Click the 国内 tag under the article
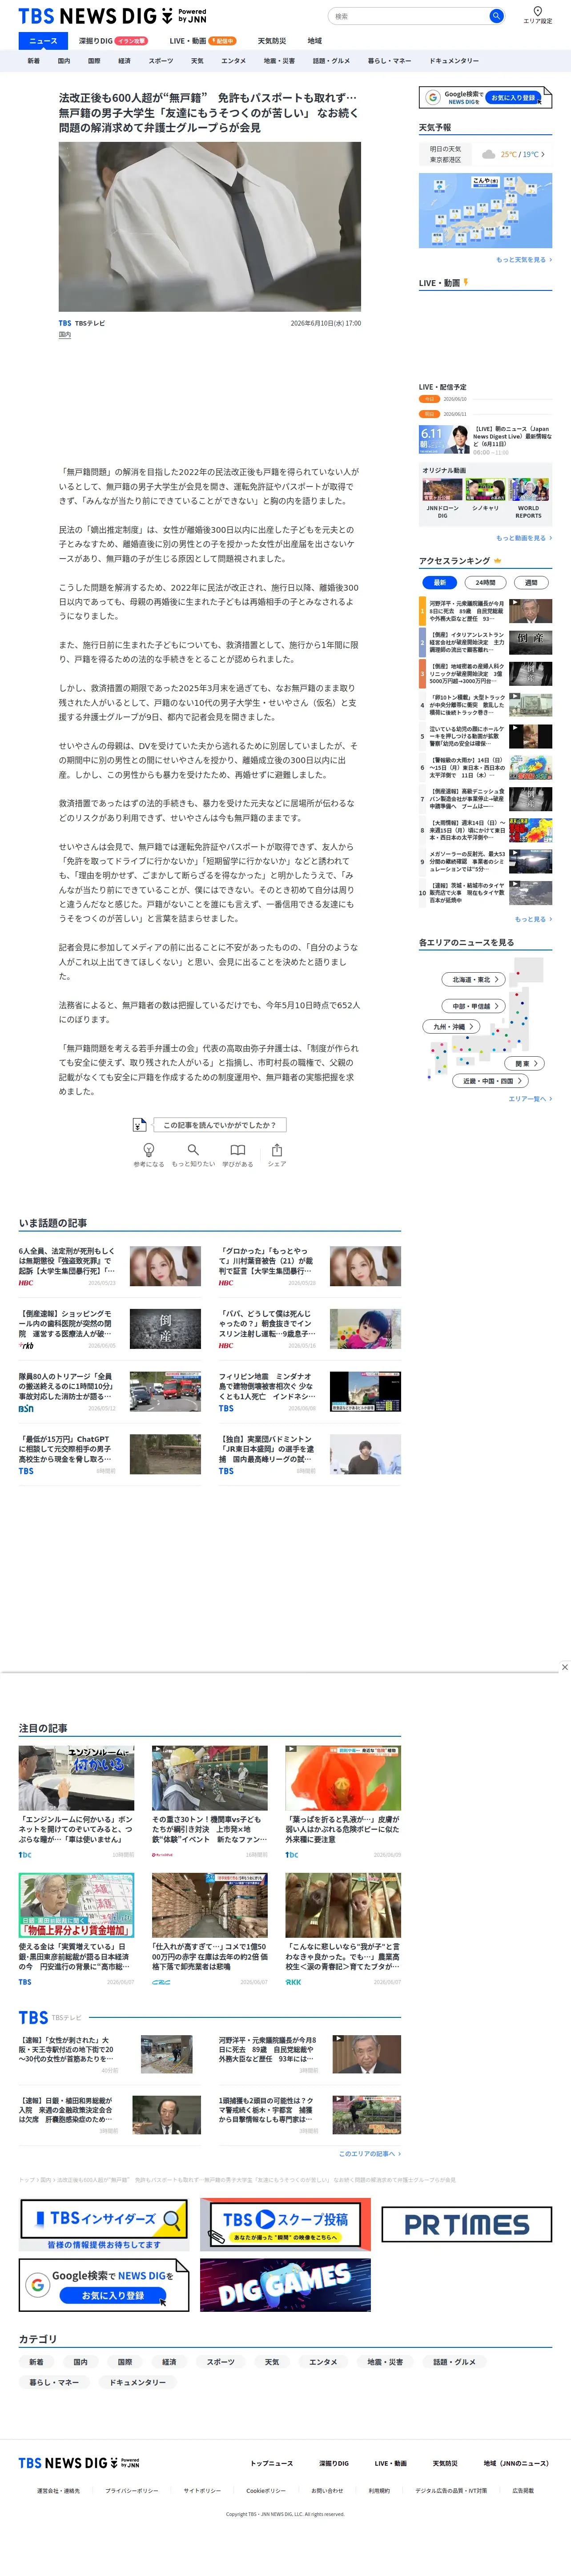The image size is (571, 2576). (x=64, y=335)
